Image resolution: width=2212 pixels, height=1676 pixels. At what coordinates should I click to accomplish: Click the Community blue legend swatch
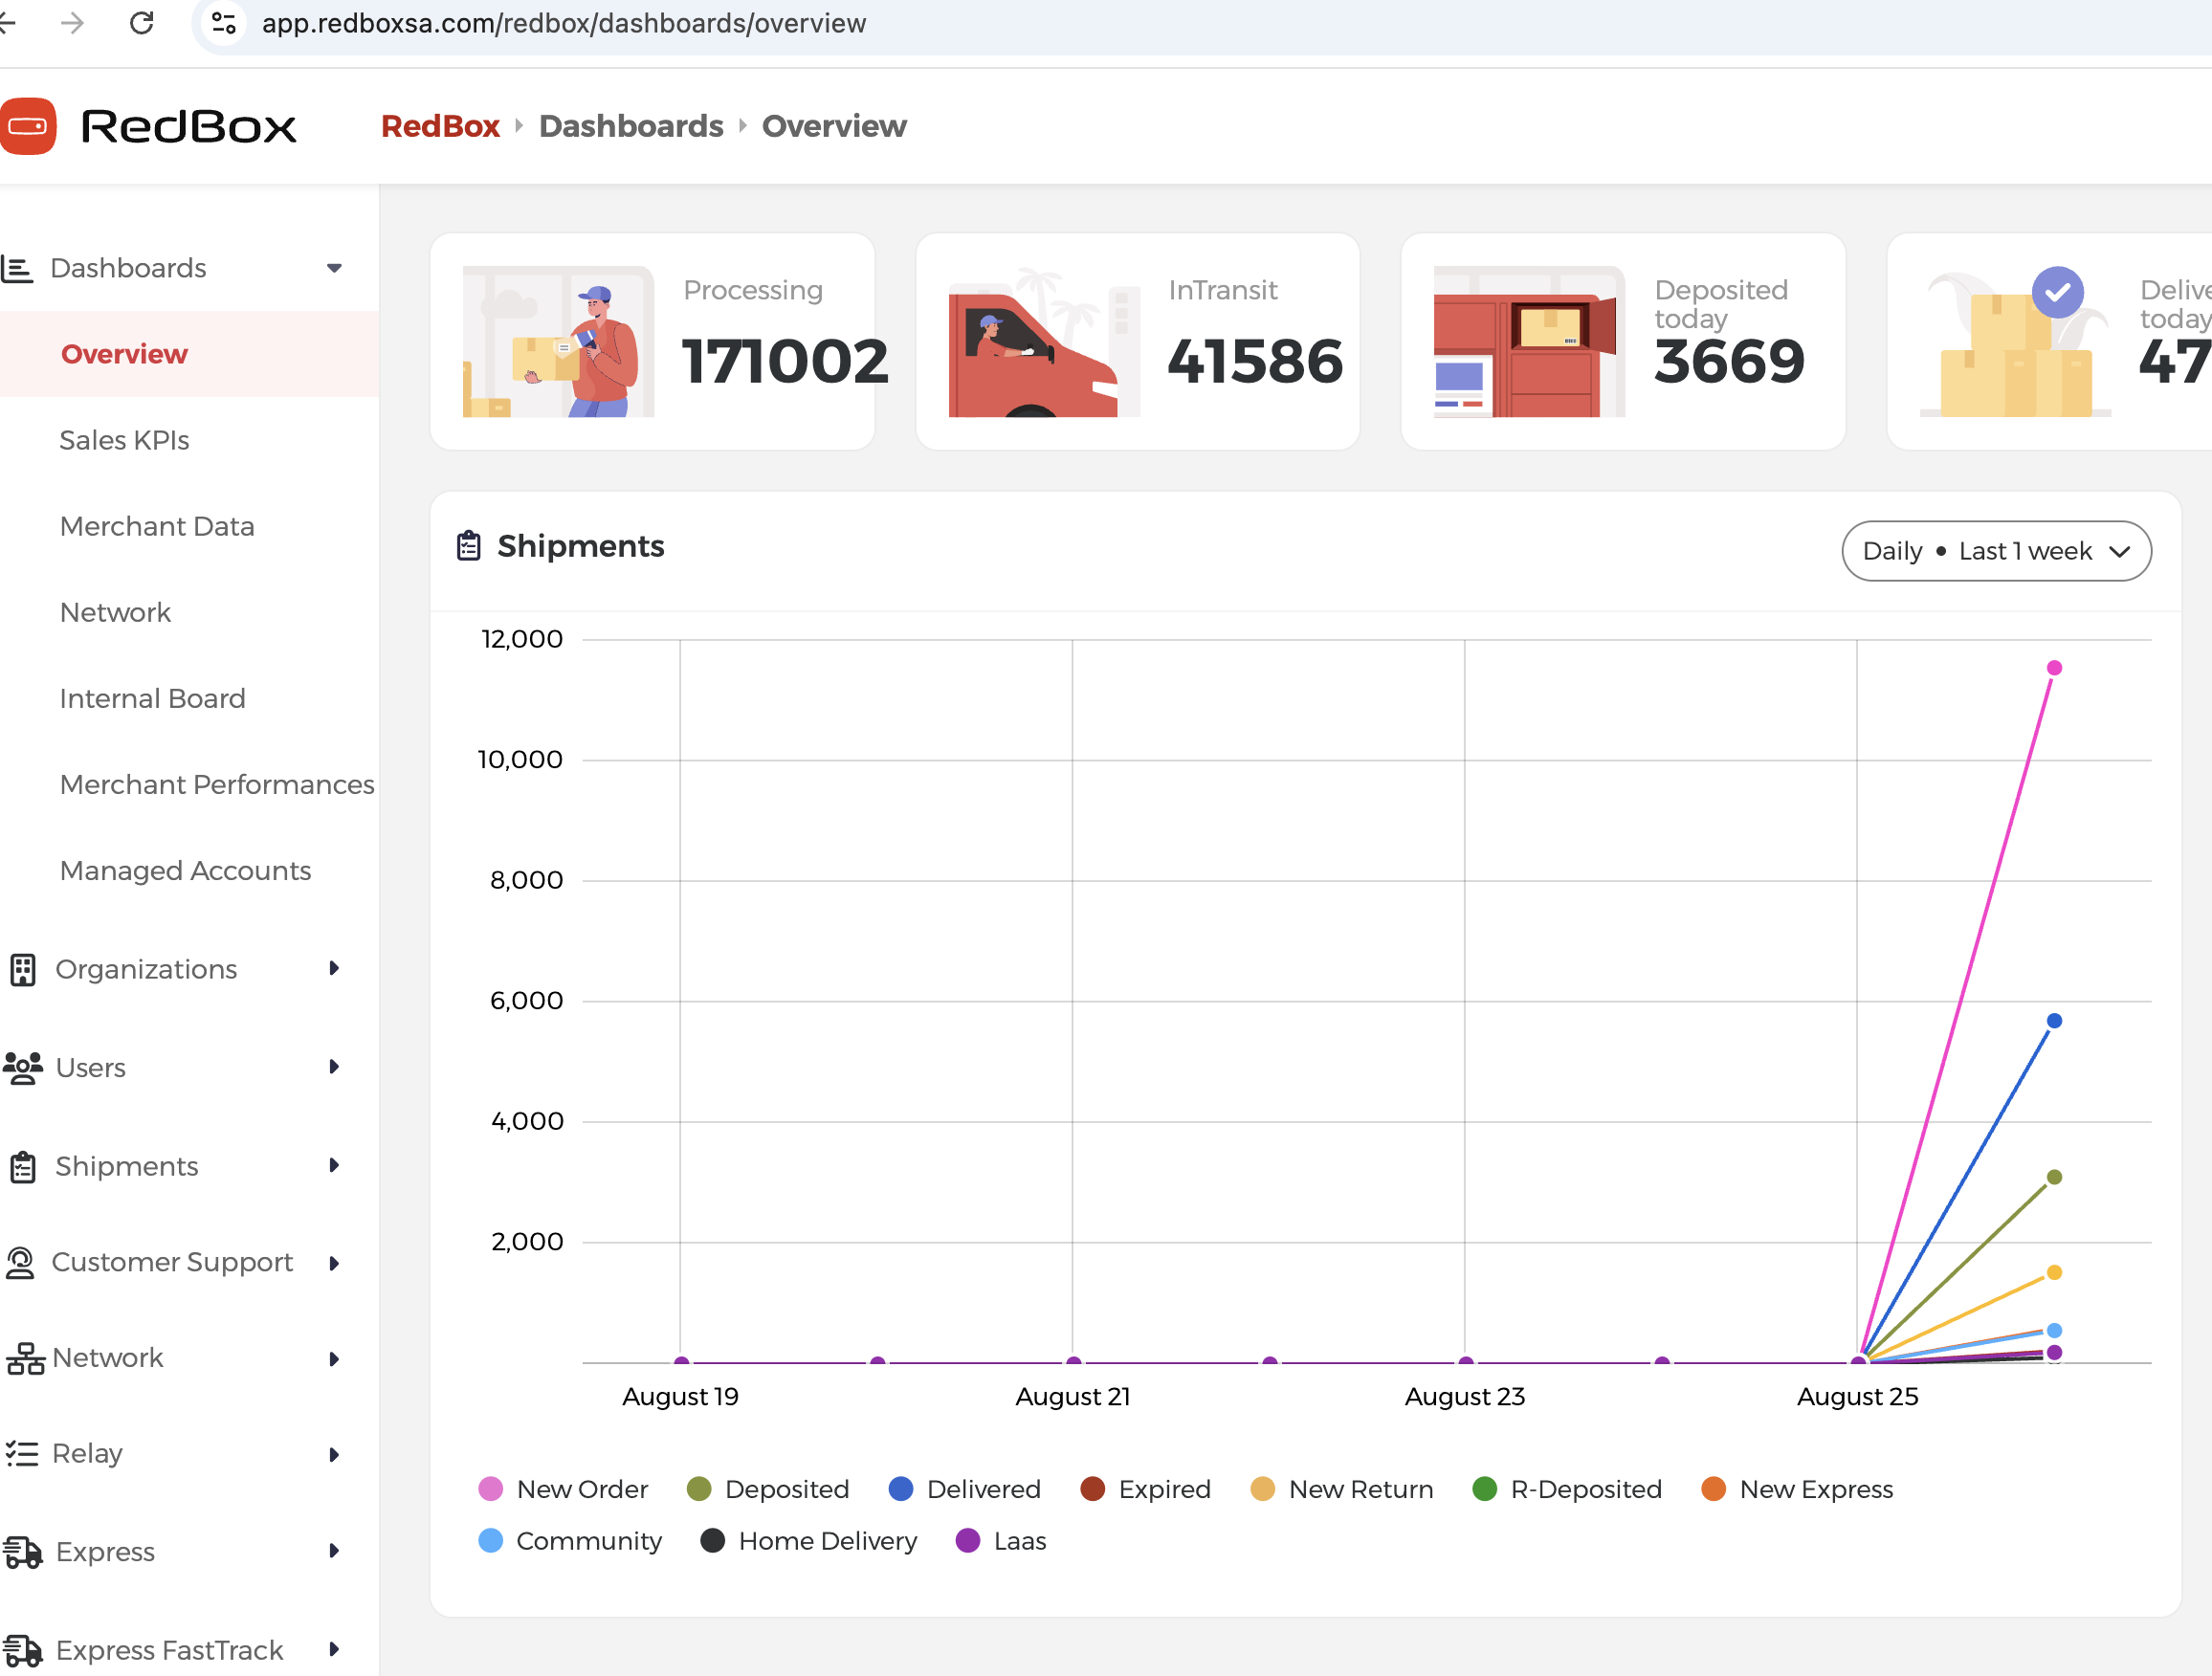(x=491, y=1541)
